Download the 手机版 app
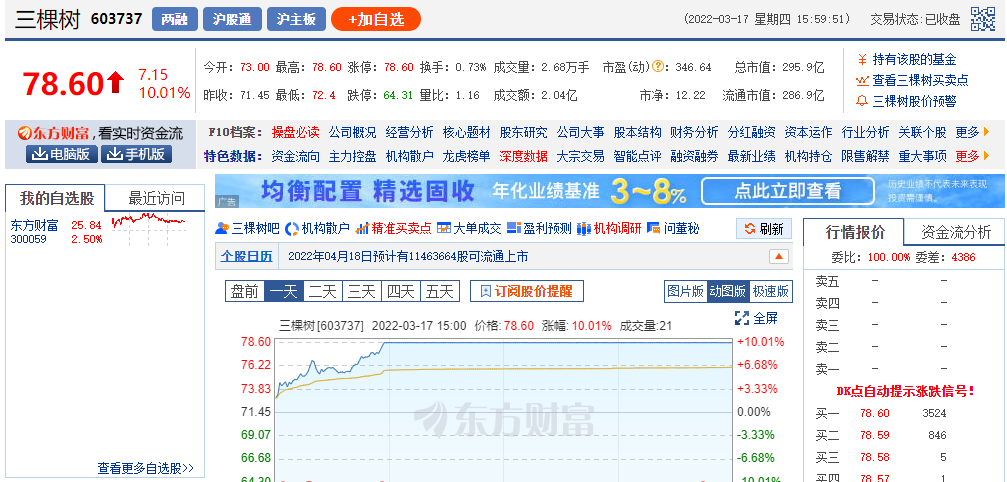The image size is (1007, 482). tap(136, 154)
